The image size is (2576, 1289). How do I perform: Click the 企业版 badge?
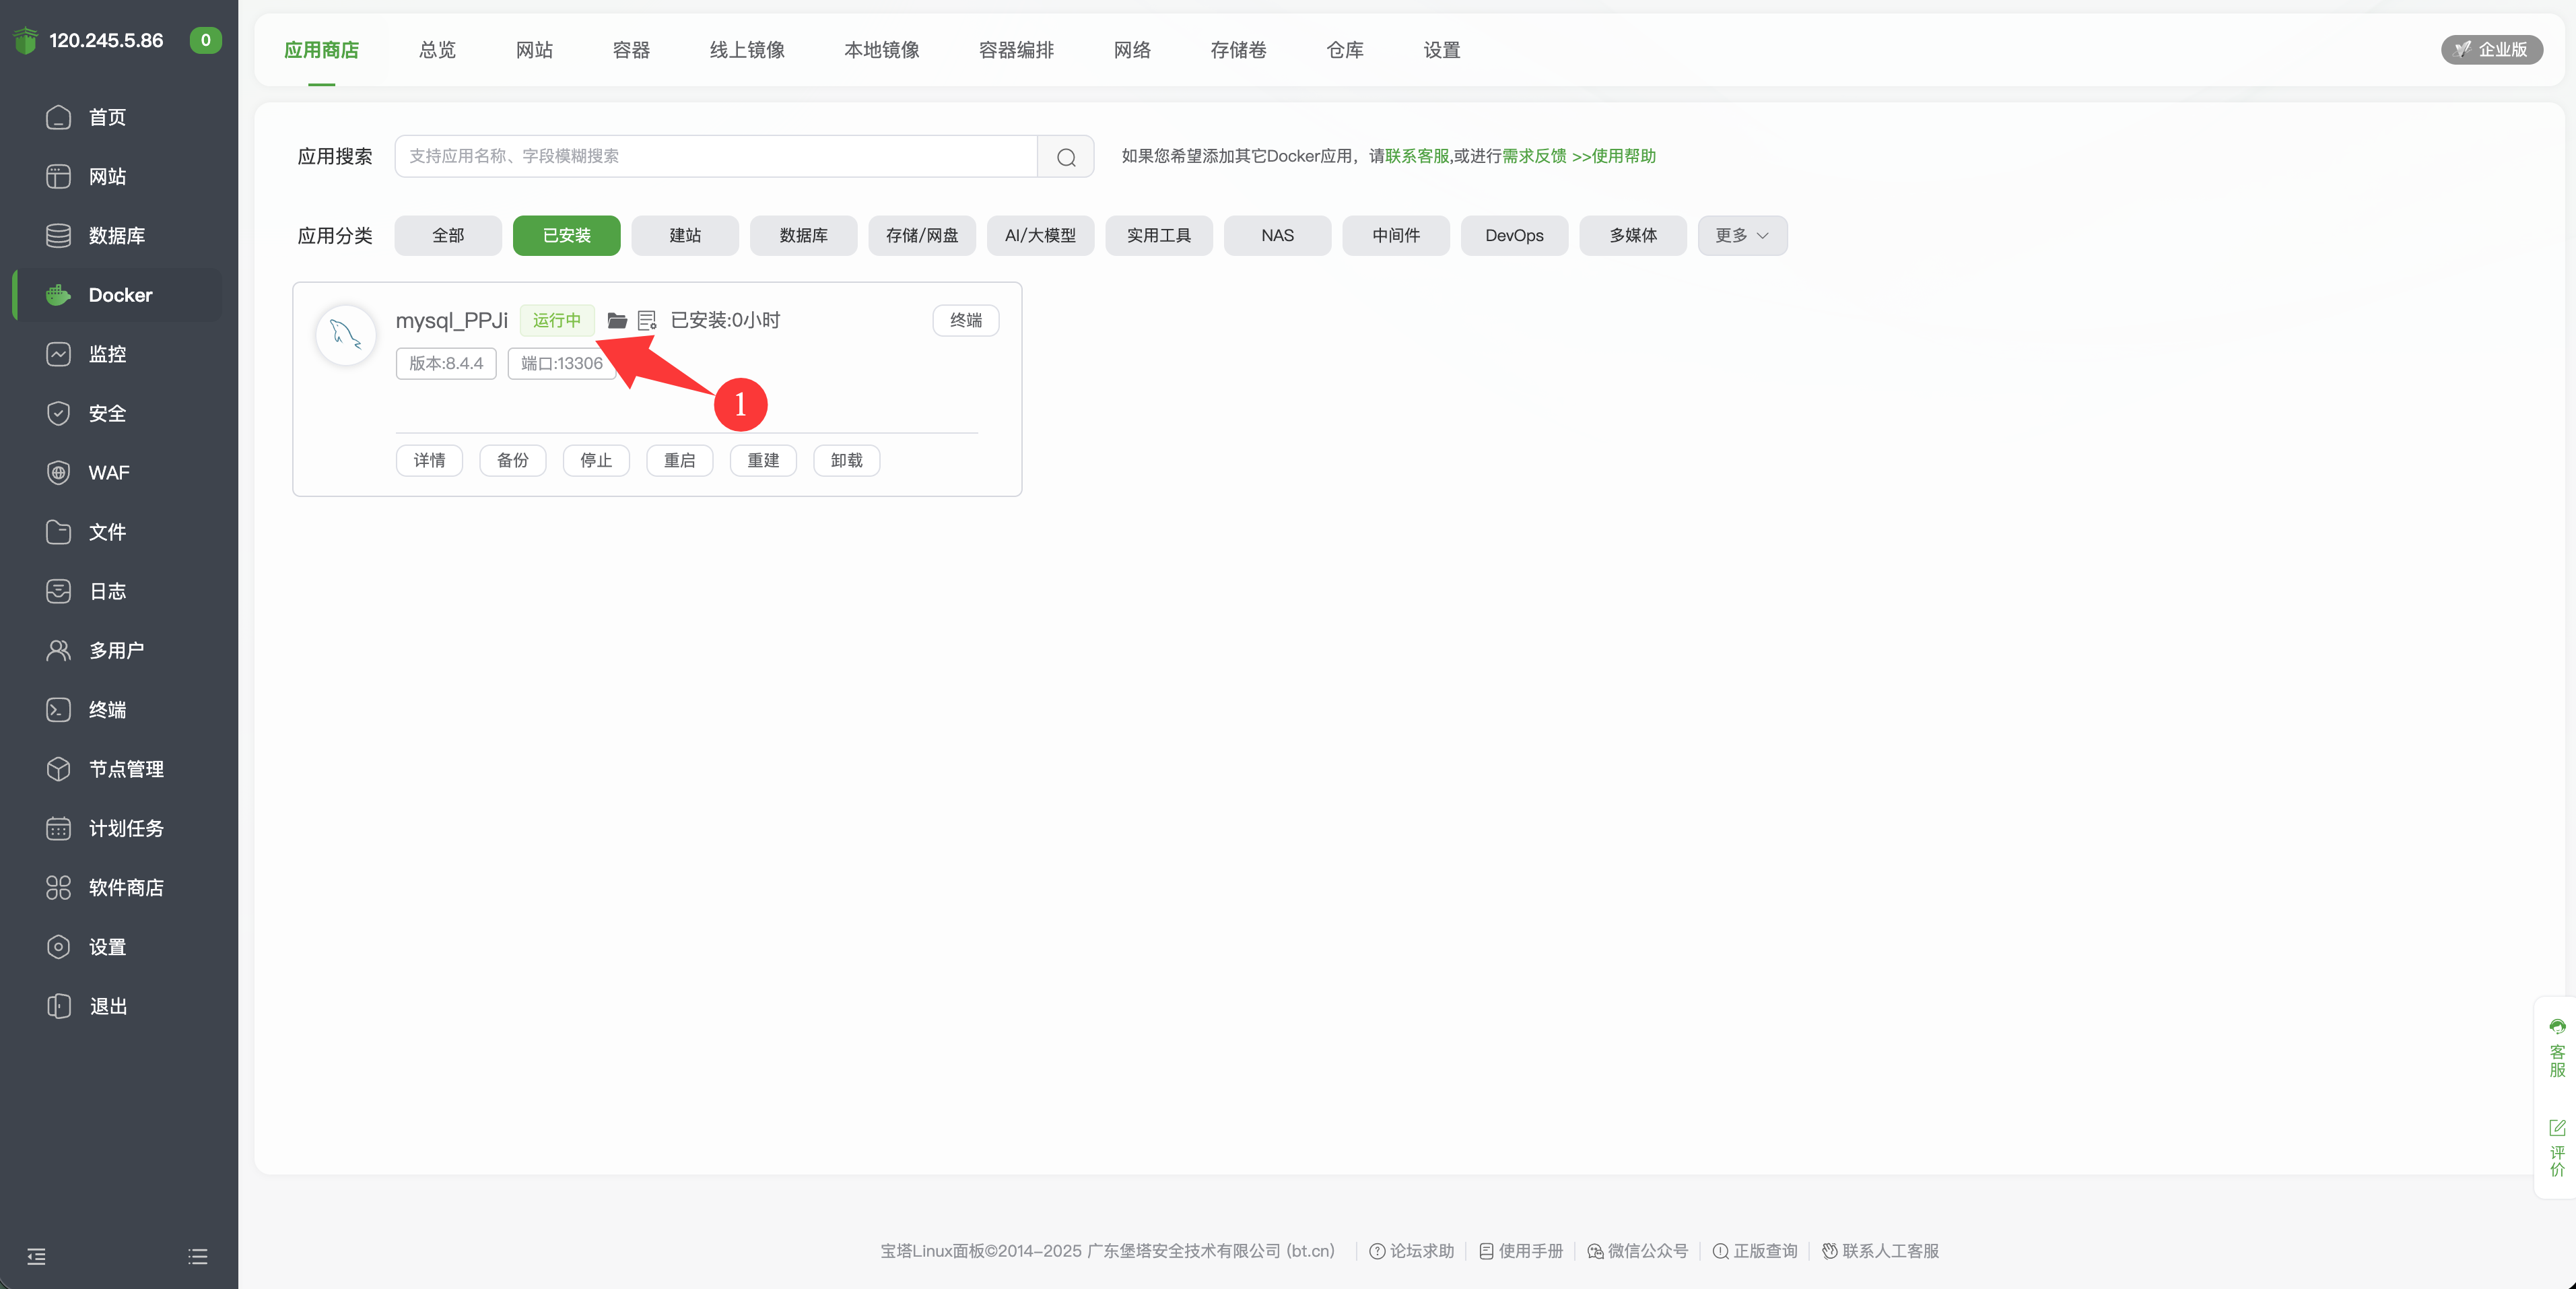[x=2491, y=50]
